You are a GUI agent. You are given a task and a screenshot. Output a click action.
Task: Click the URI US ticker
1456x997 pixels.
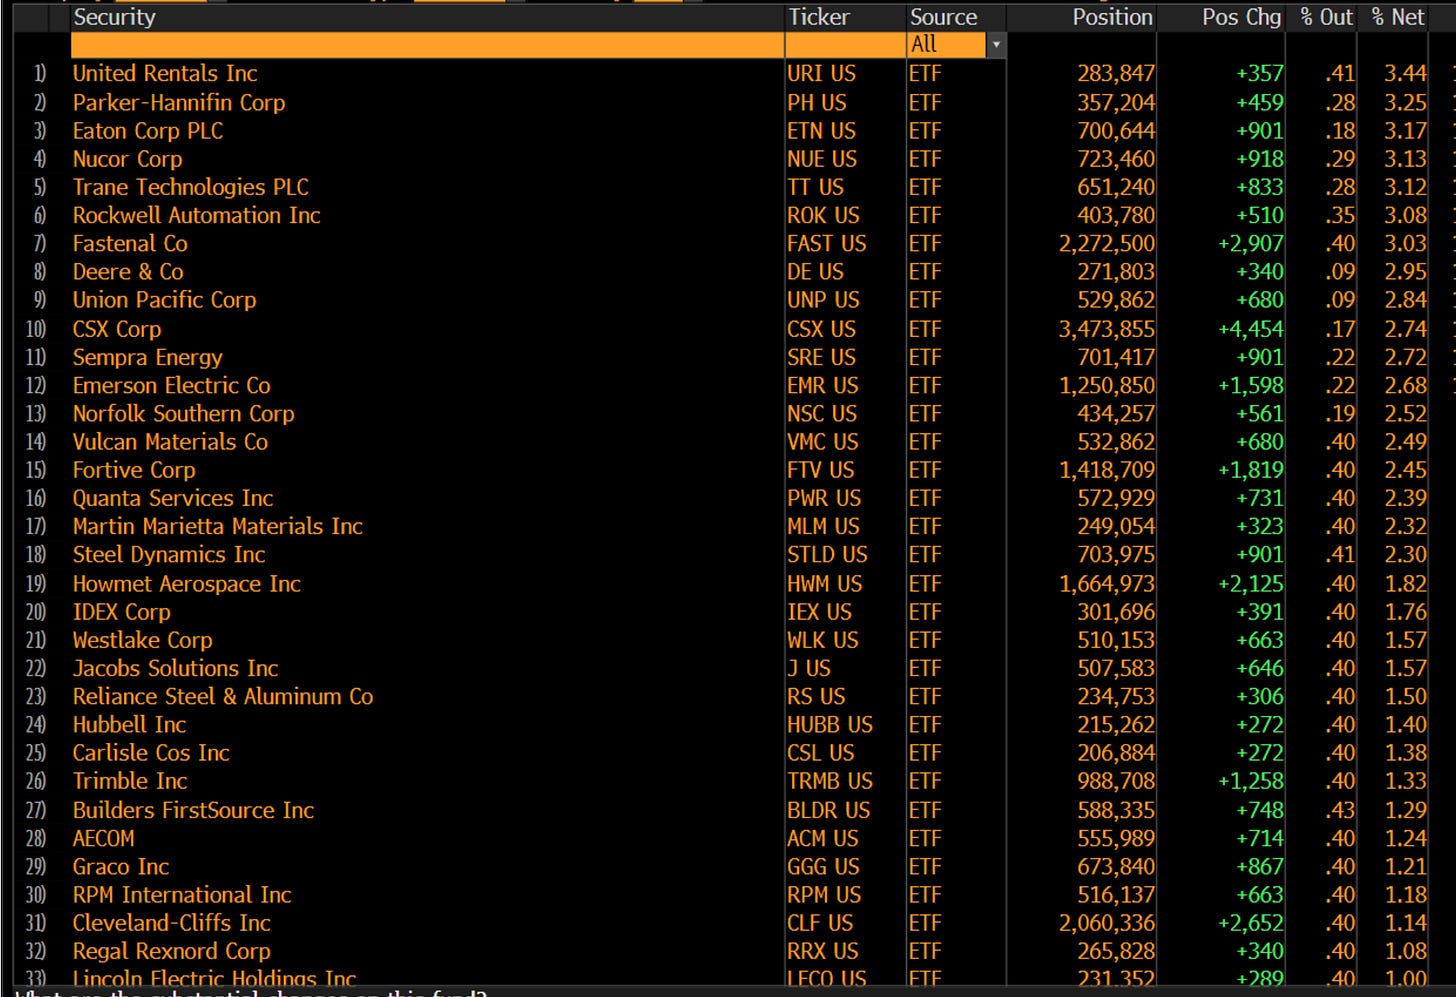pyautogui.click(x=822, y=74)
